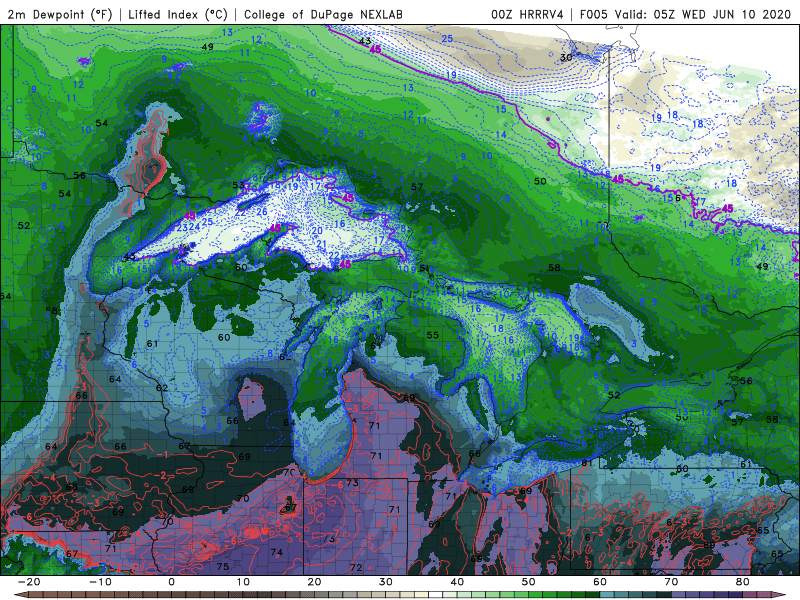
Task: Click the black '53' dewpoint value
Action: pos(238,185)
